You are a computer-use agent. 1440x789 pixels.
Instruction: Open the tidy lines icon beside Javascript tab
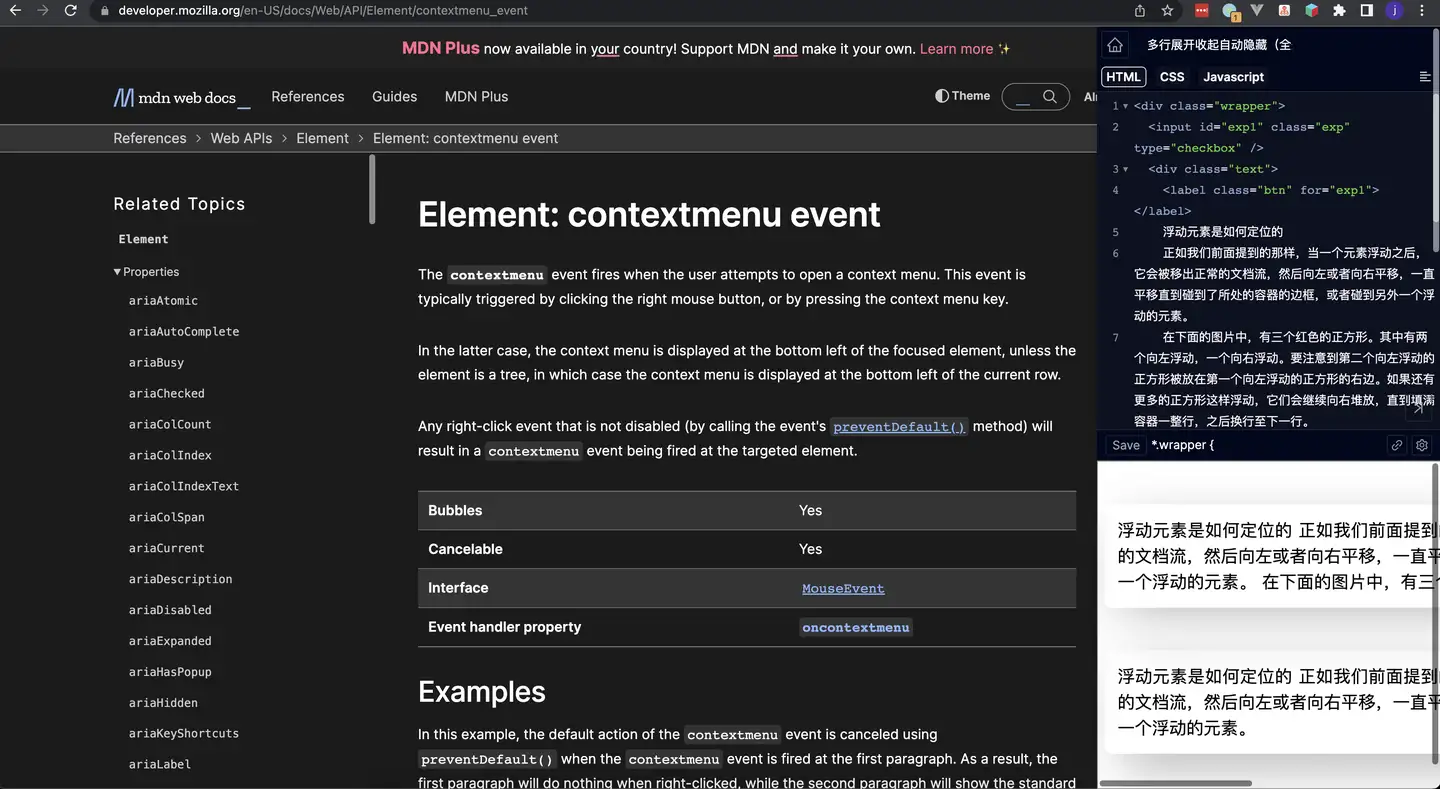[1425, 77]
